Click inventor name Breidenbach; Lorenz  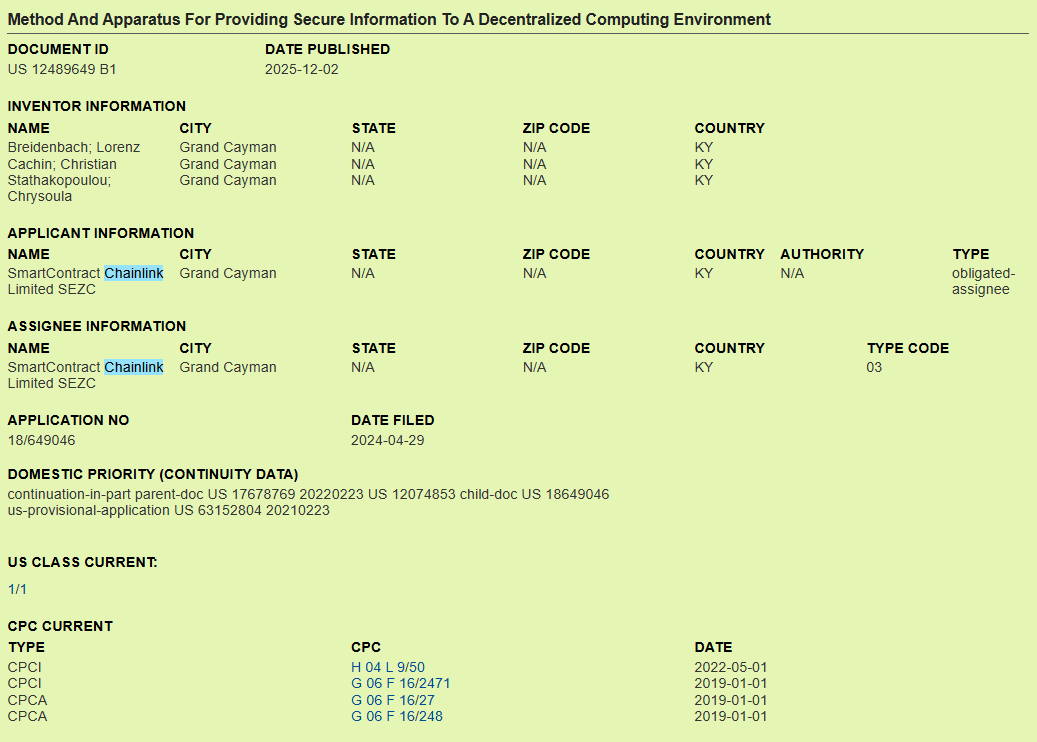(74, 147)
